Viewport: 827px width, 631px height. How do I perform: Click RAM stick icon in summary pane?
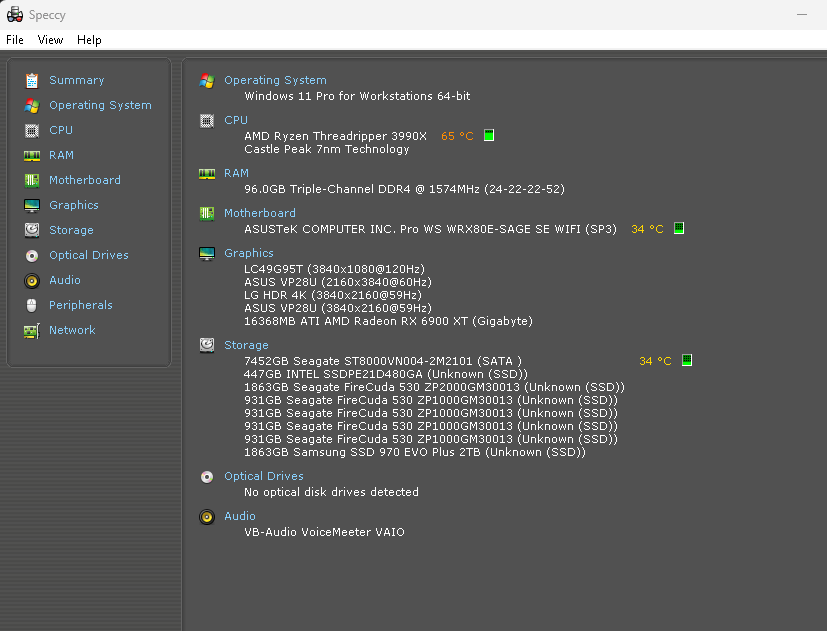tap(207, 174)
